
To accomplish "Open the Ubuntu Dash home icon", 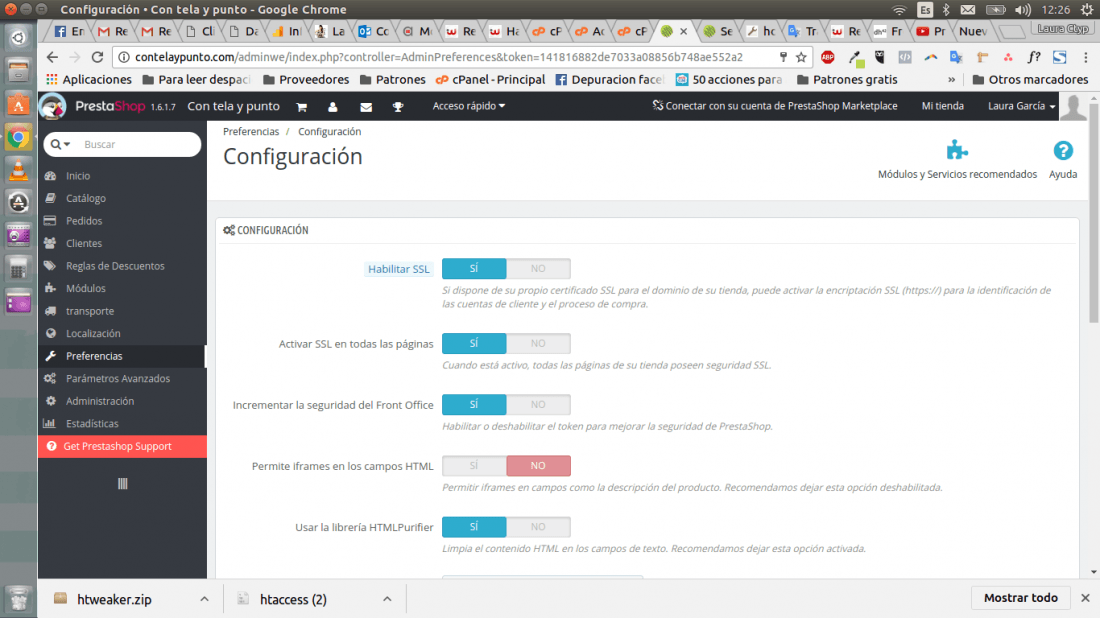I will click(19, 37).
